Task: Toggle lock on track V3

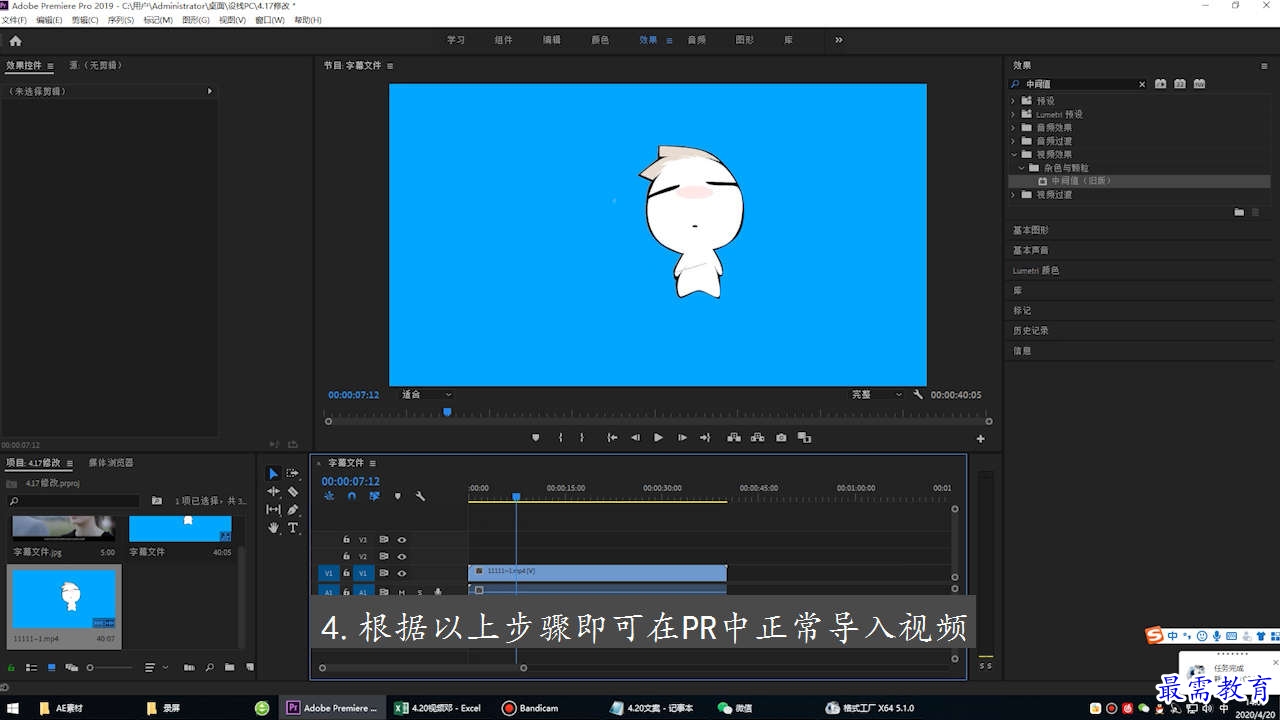Action: coord(346,539)
